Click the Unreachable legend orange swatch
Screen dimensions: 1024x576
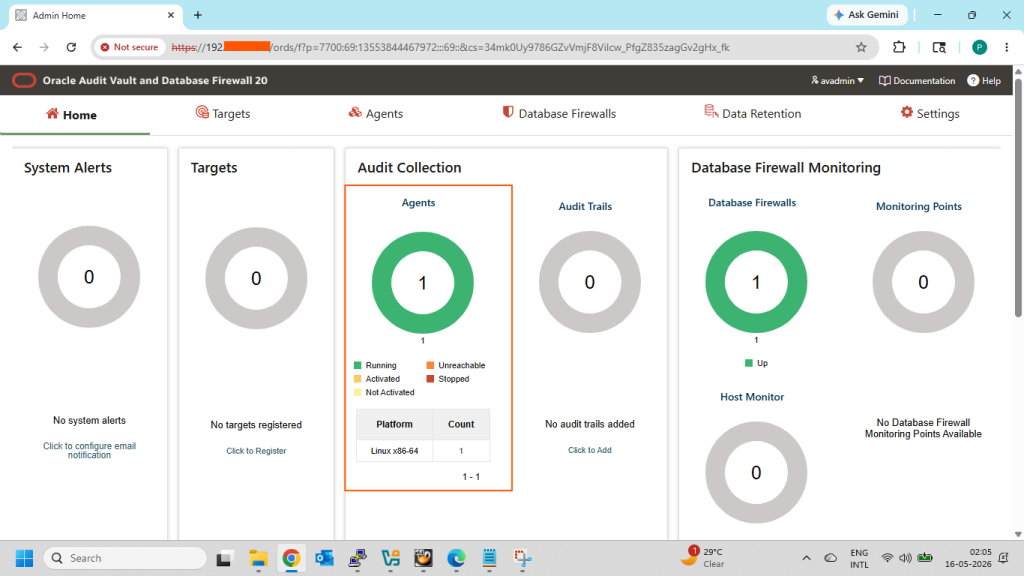pyautogui.click(x=430, y=365)
